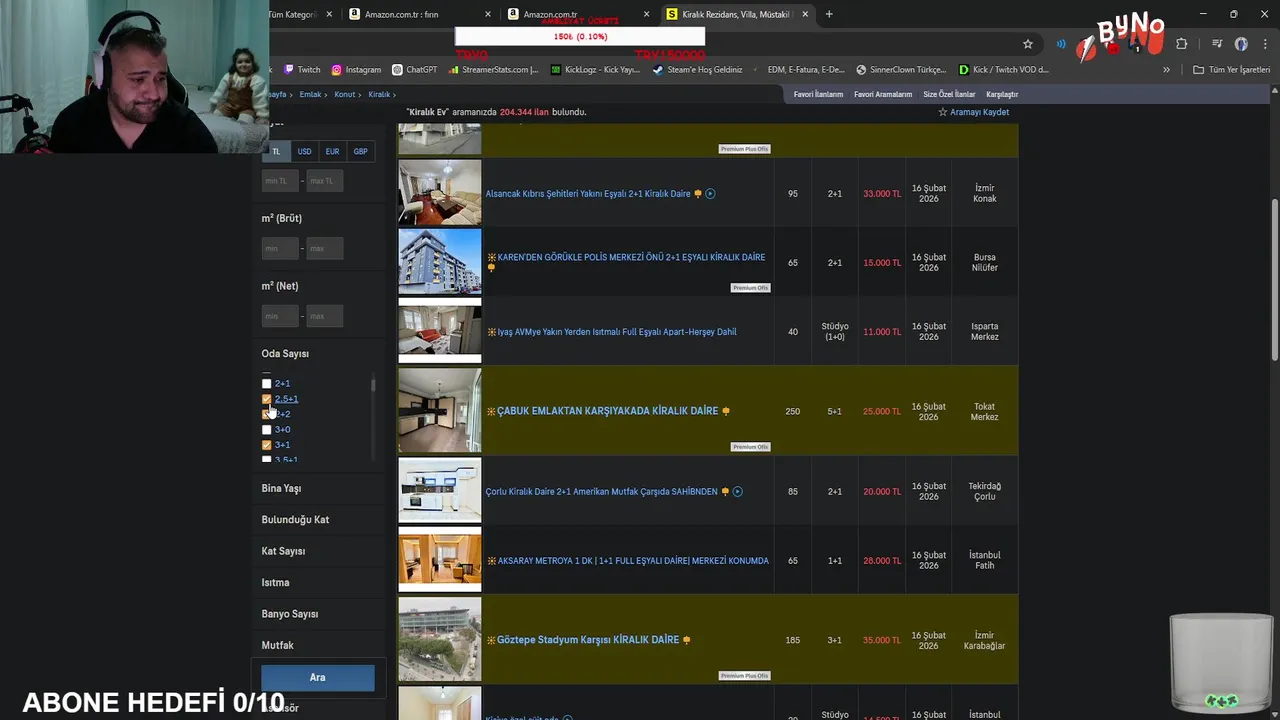Screen dimensions: 1280x720
Task: Open Size Özel İlanlar menu
Action: click(949, 95)
